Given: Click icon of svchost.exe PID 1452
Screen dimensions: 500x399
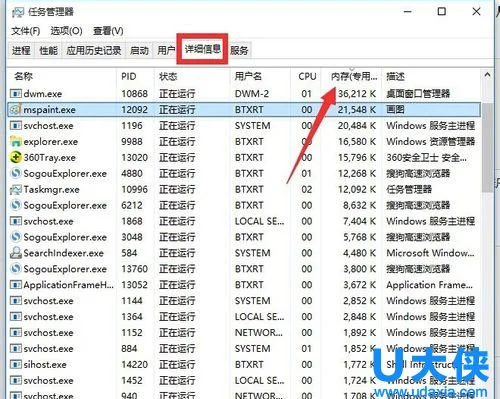Looking at the screenshot, I should (x=16, y=380).
